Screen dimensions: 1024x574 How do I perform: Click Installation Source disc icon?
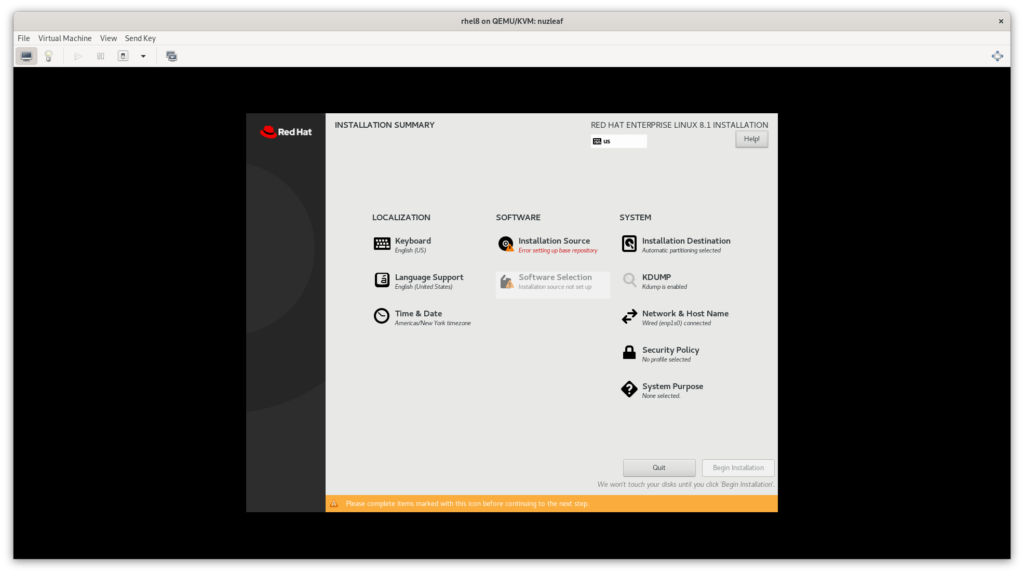(505, 244)
